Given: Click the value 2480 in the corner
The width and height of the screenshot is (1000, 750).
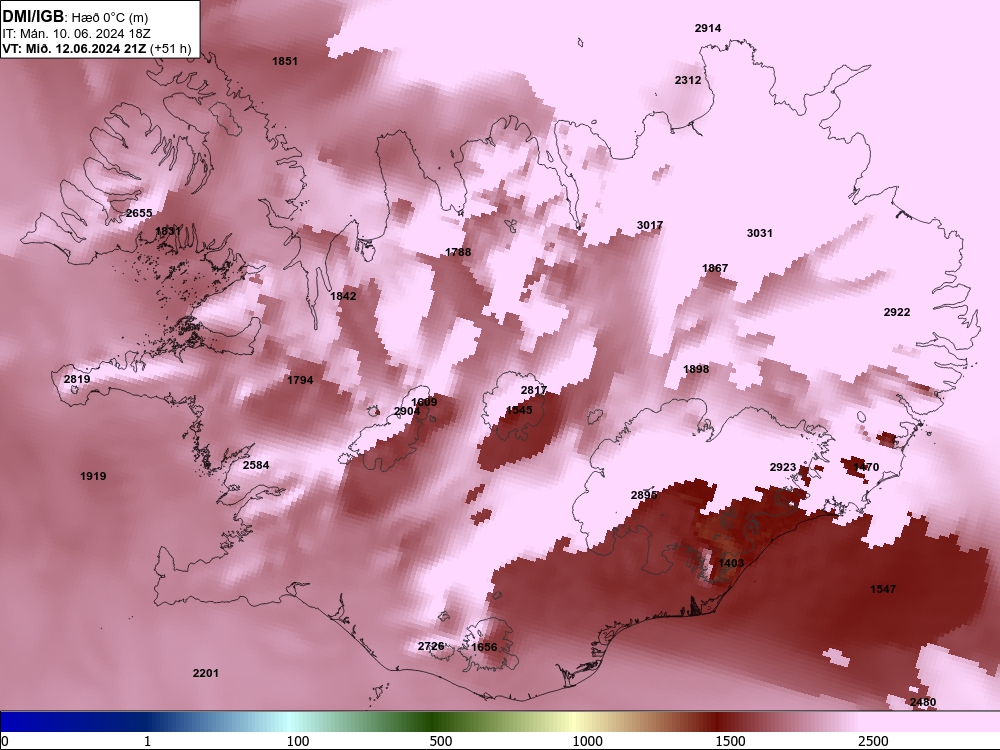Looking at the screenshot, I should pyautogui.click(x=923, y=702).
